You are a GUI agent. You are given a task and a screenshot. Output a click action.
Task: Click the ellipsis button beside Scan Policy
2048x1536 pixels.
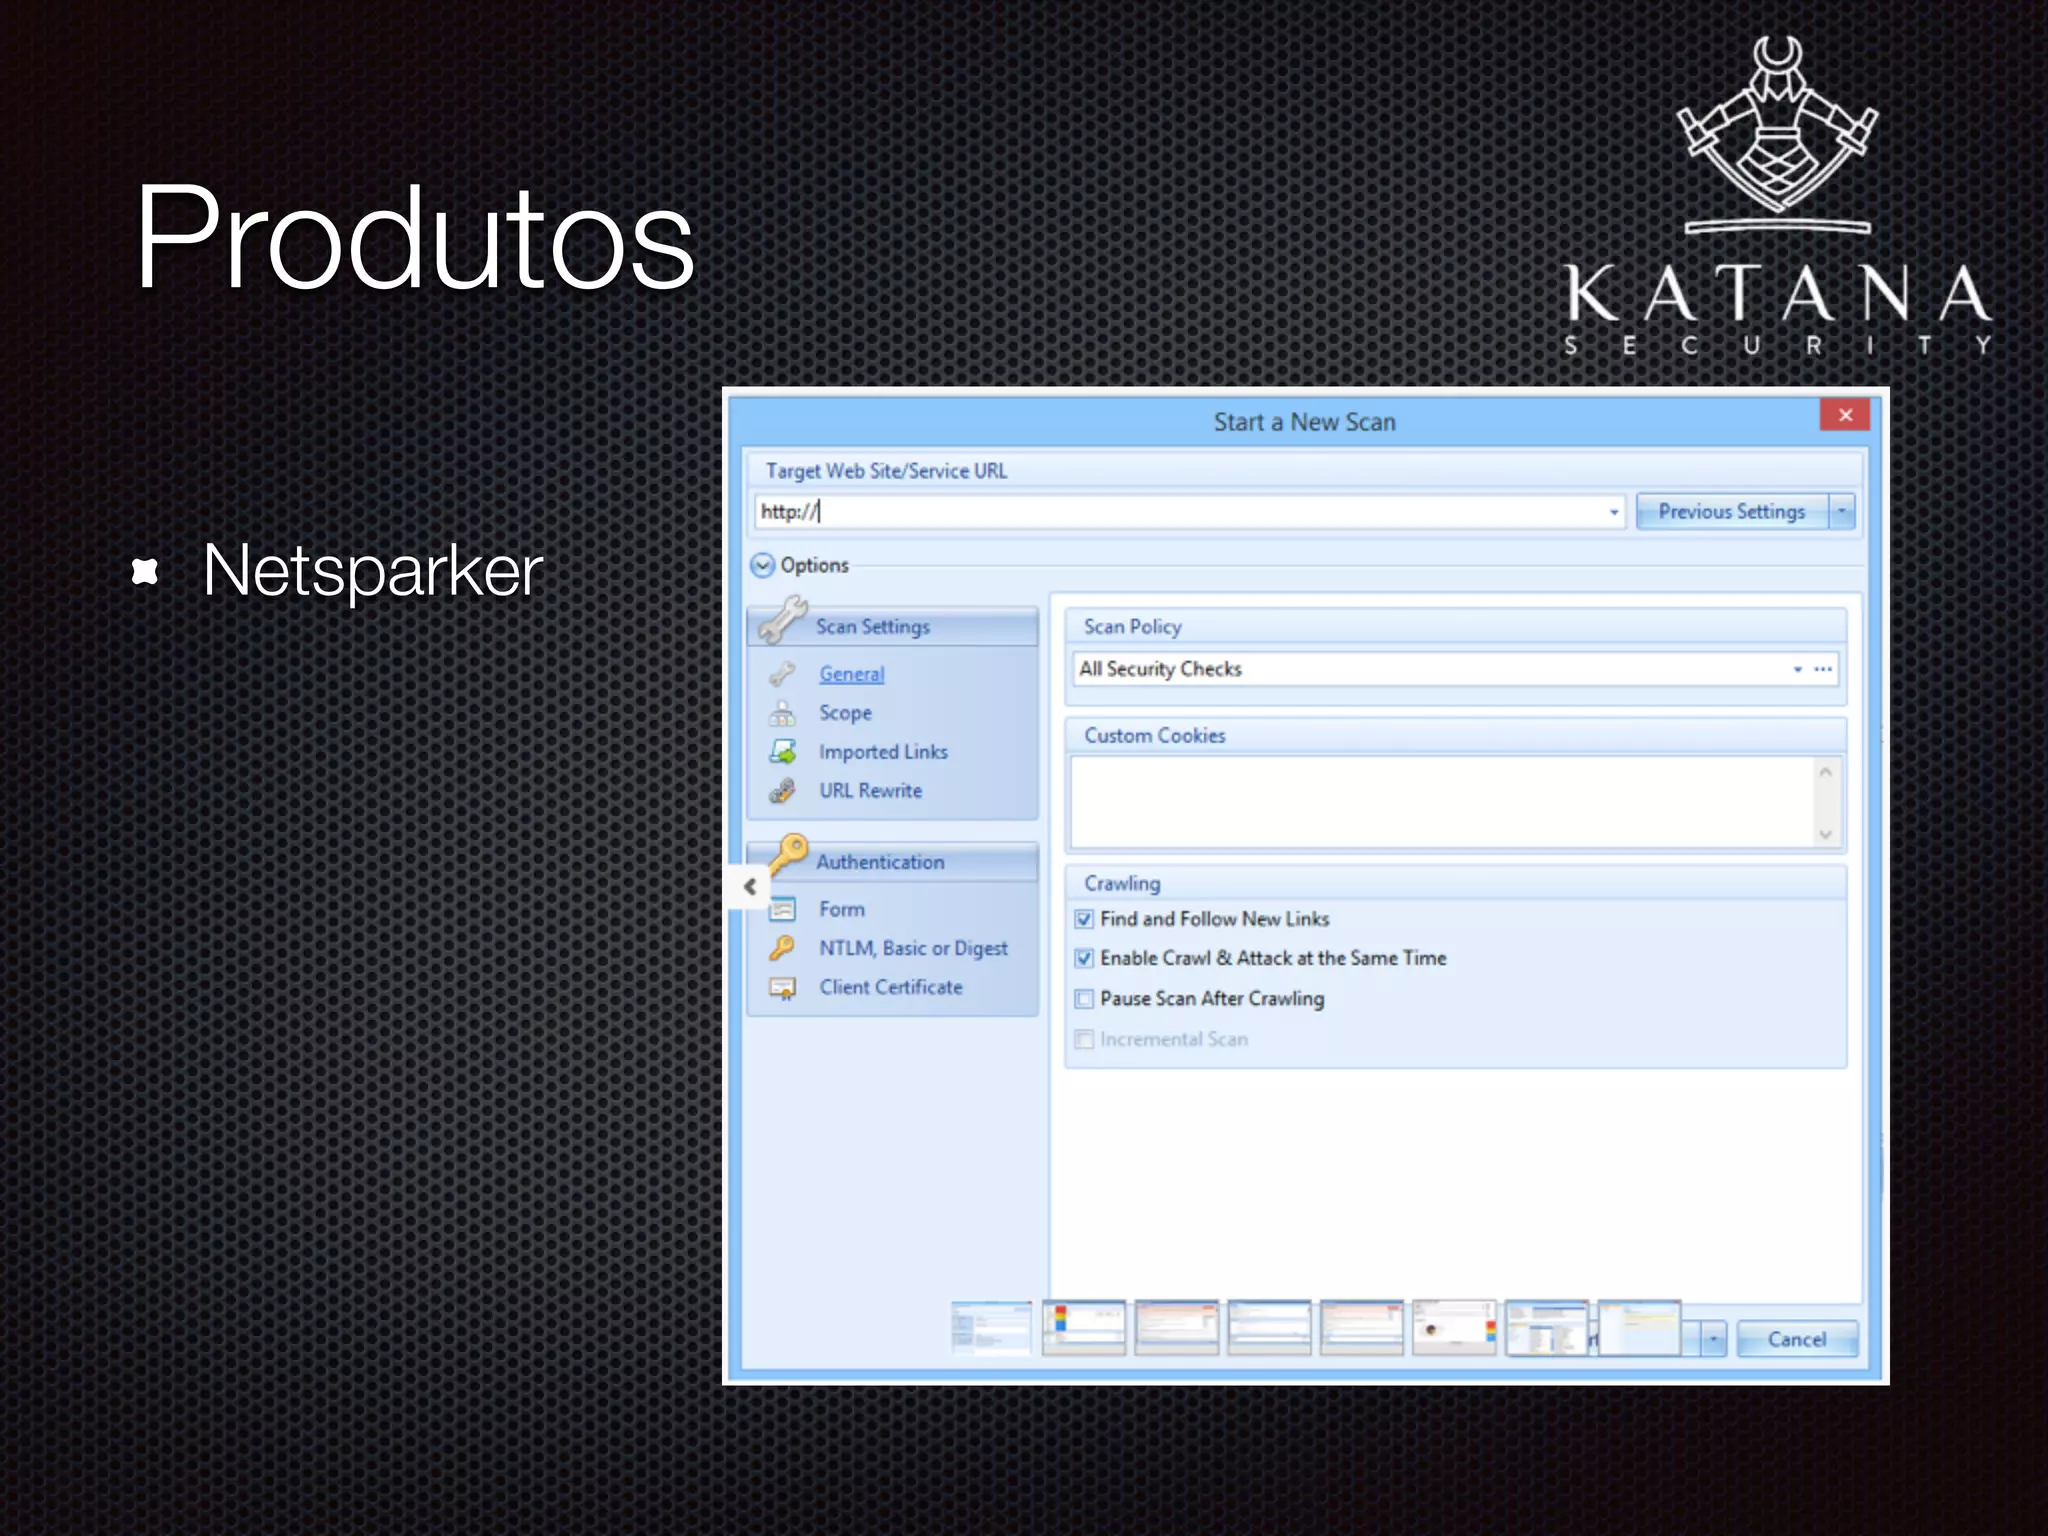pyautogui.click(x=1824, y=669)
